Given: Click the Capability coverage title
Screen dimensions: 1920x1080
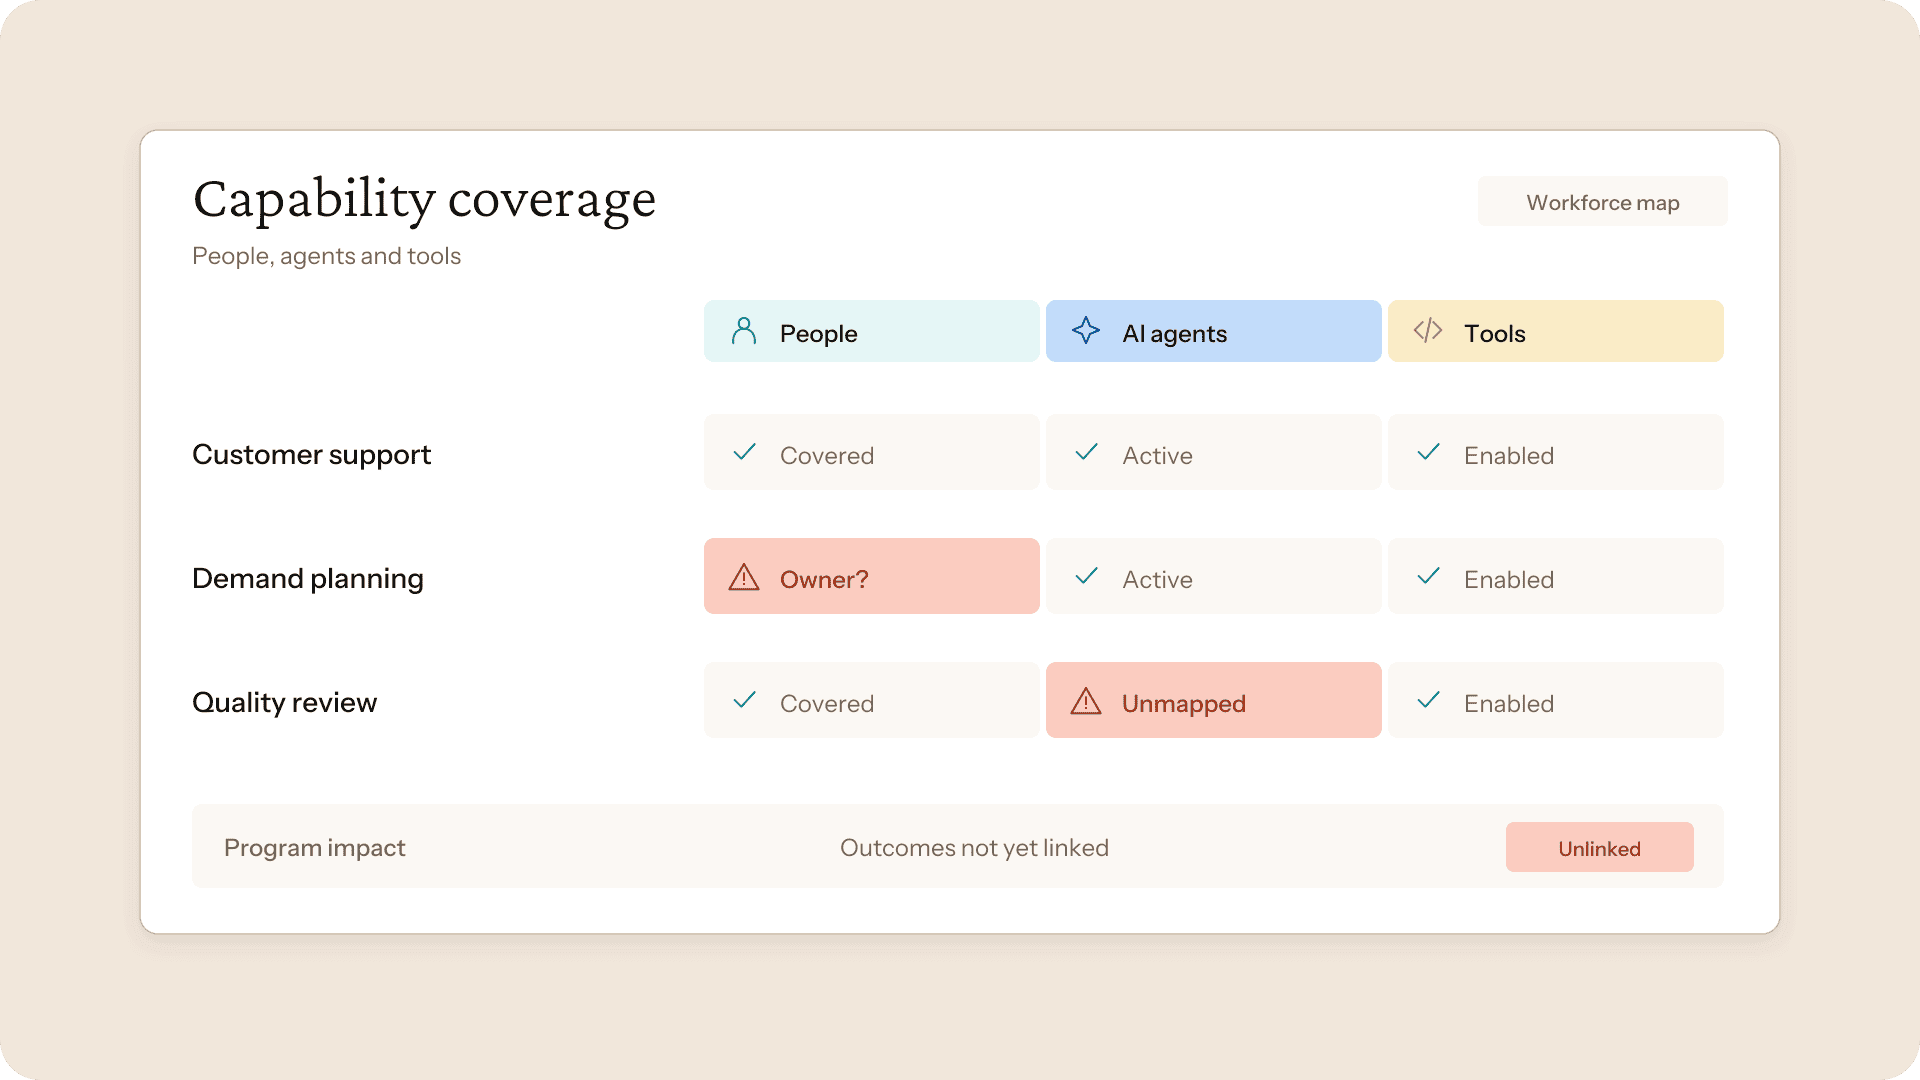Looking at the screenshot, I should click(x=424, y=200).
